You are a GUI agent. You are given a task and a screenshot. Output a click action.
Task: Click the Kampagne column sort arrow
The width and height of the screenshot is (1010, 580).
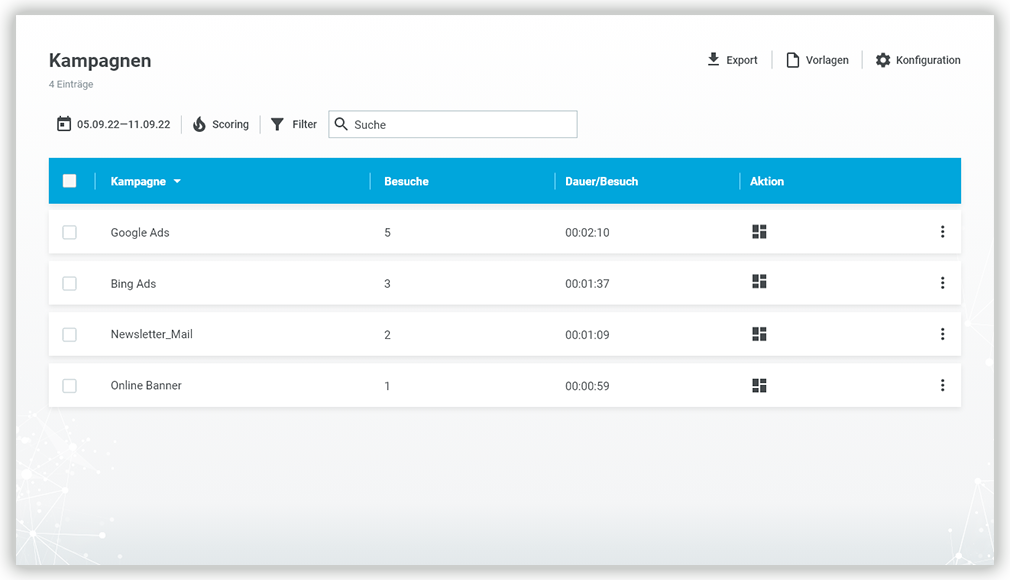177,182
